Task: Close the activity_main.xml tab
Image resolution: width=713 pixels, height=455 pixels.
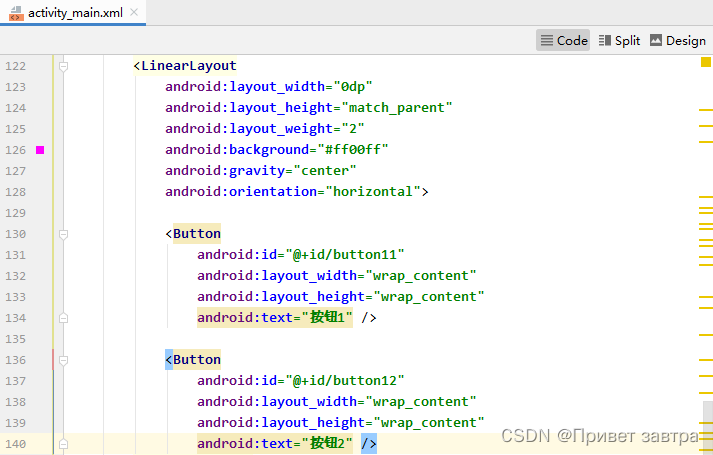Action: 134,12
